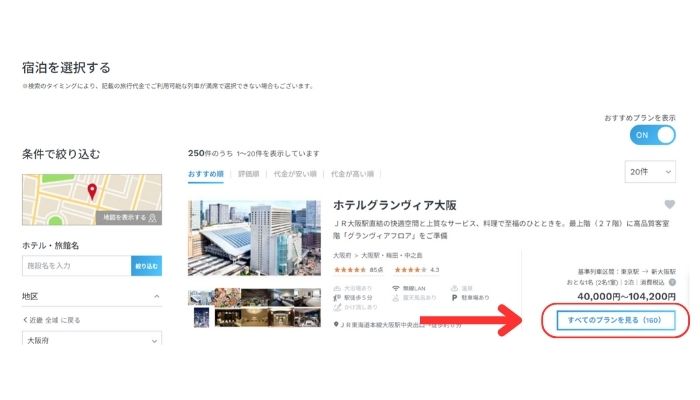Click the price text 40,000円〜104,200円
Viewport: 700px width, 400px height.
[626, 296]
